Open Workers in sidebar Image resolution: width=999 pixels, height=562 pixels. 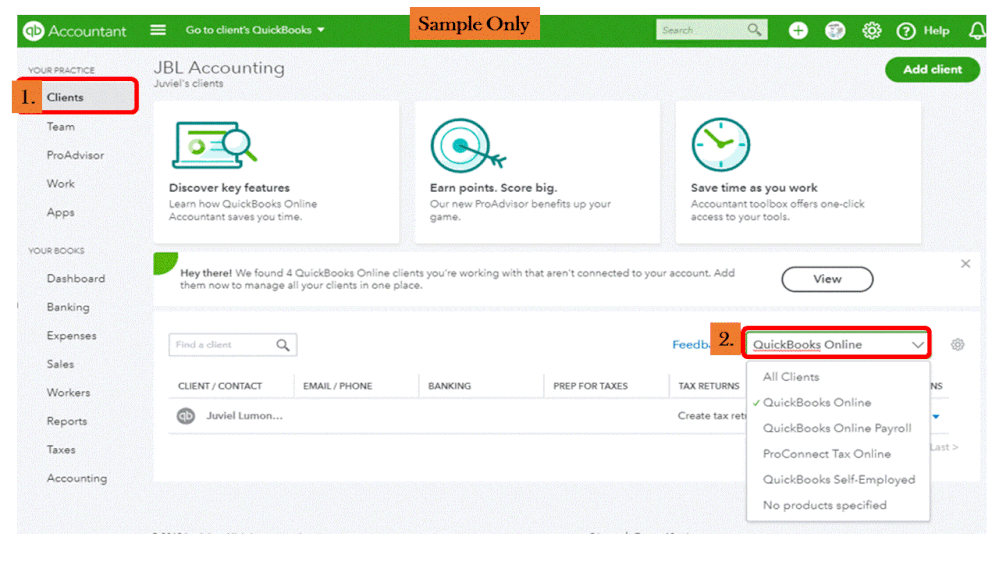tap(68, 393)
